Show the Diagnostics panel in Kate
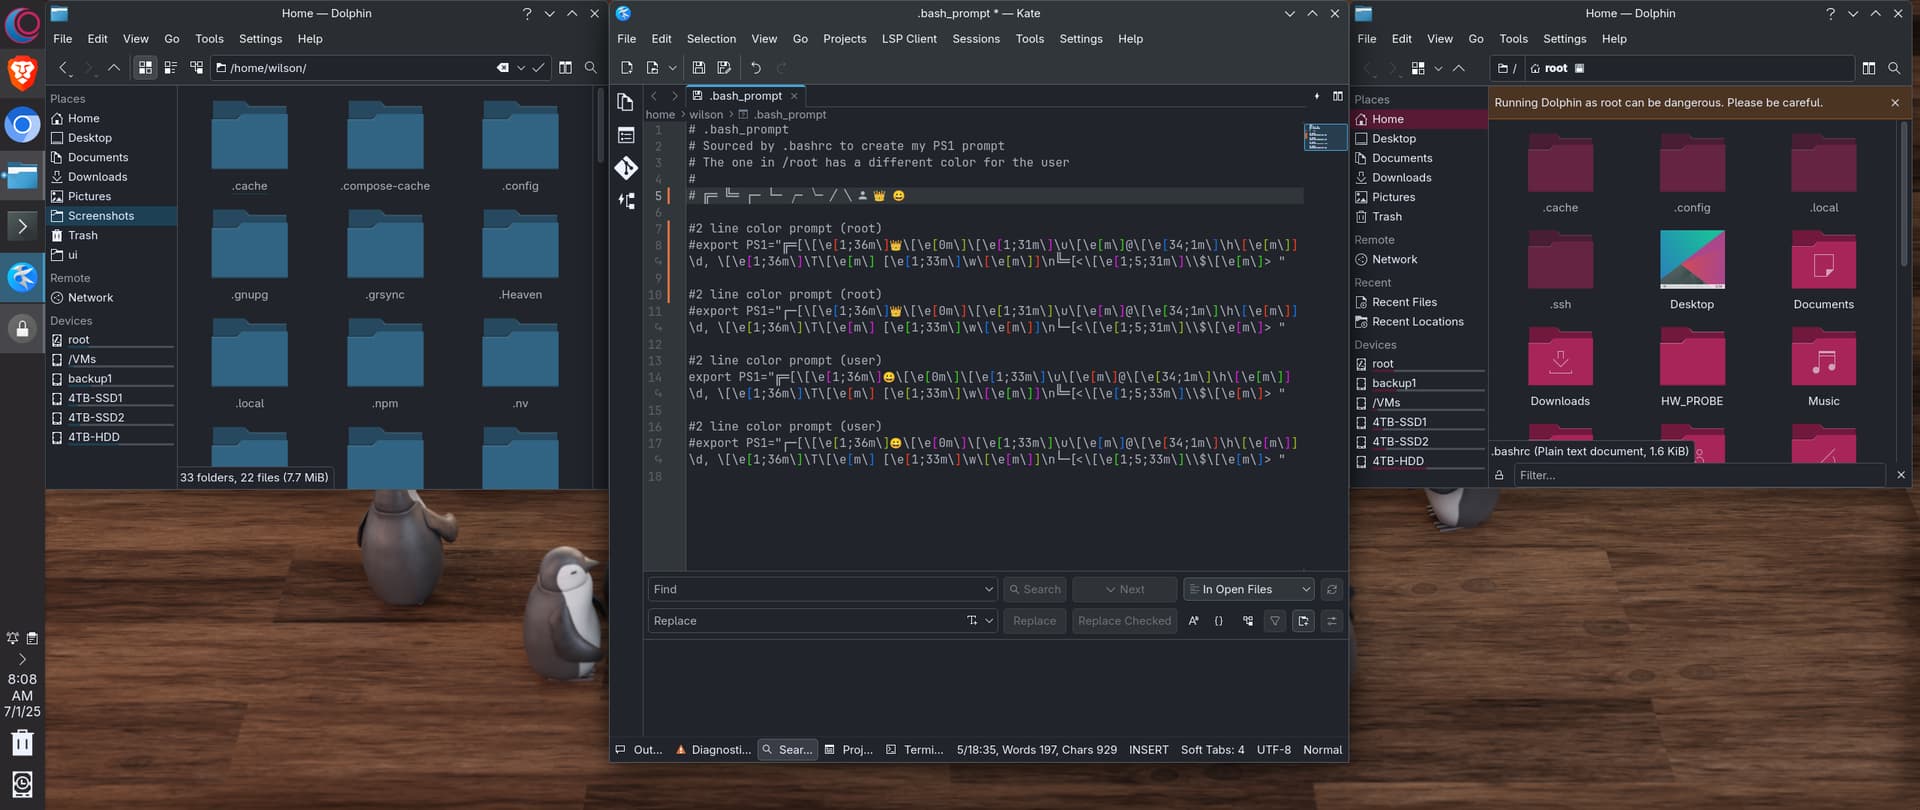The image size is (1920, 810). click(x=714, y=750)
